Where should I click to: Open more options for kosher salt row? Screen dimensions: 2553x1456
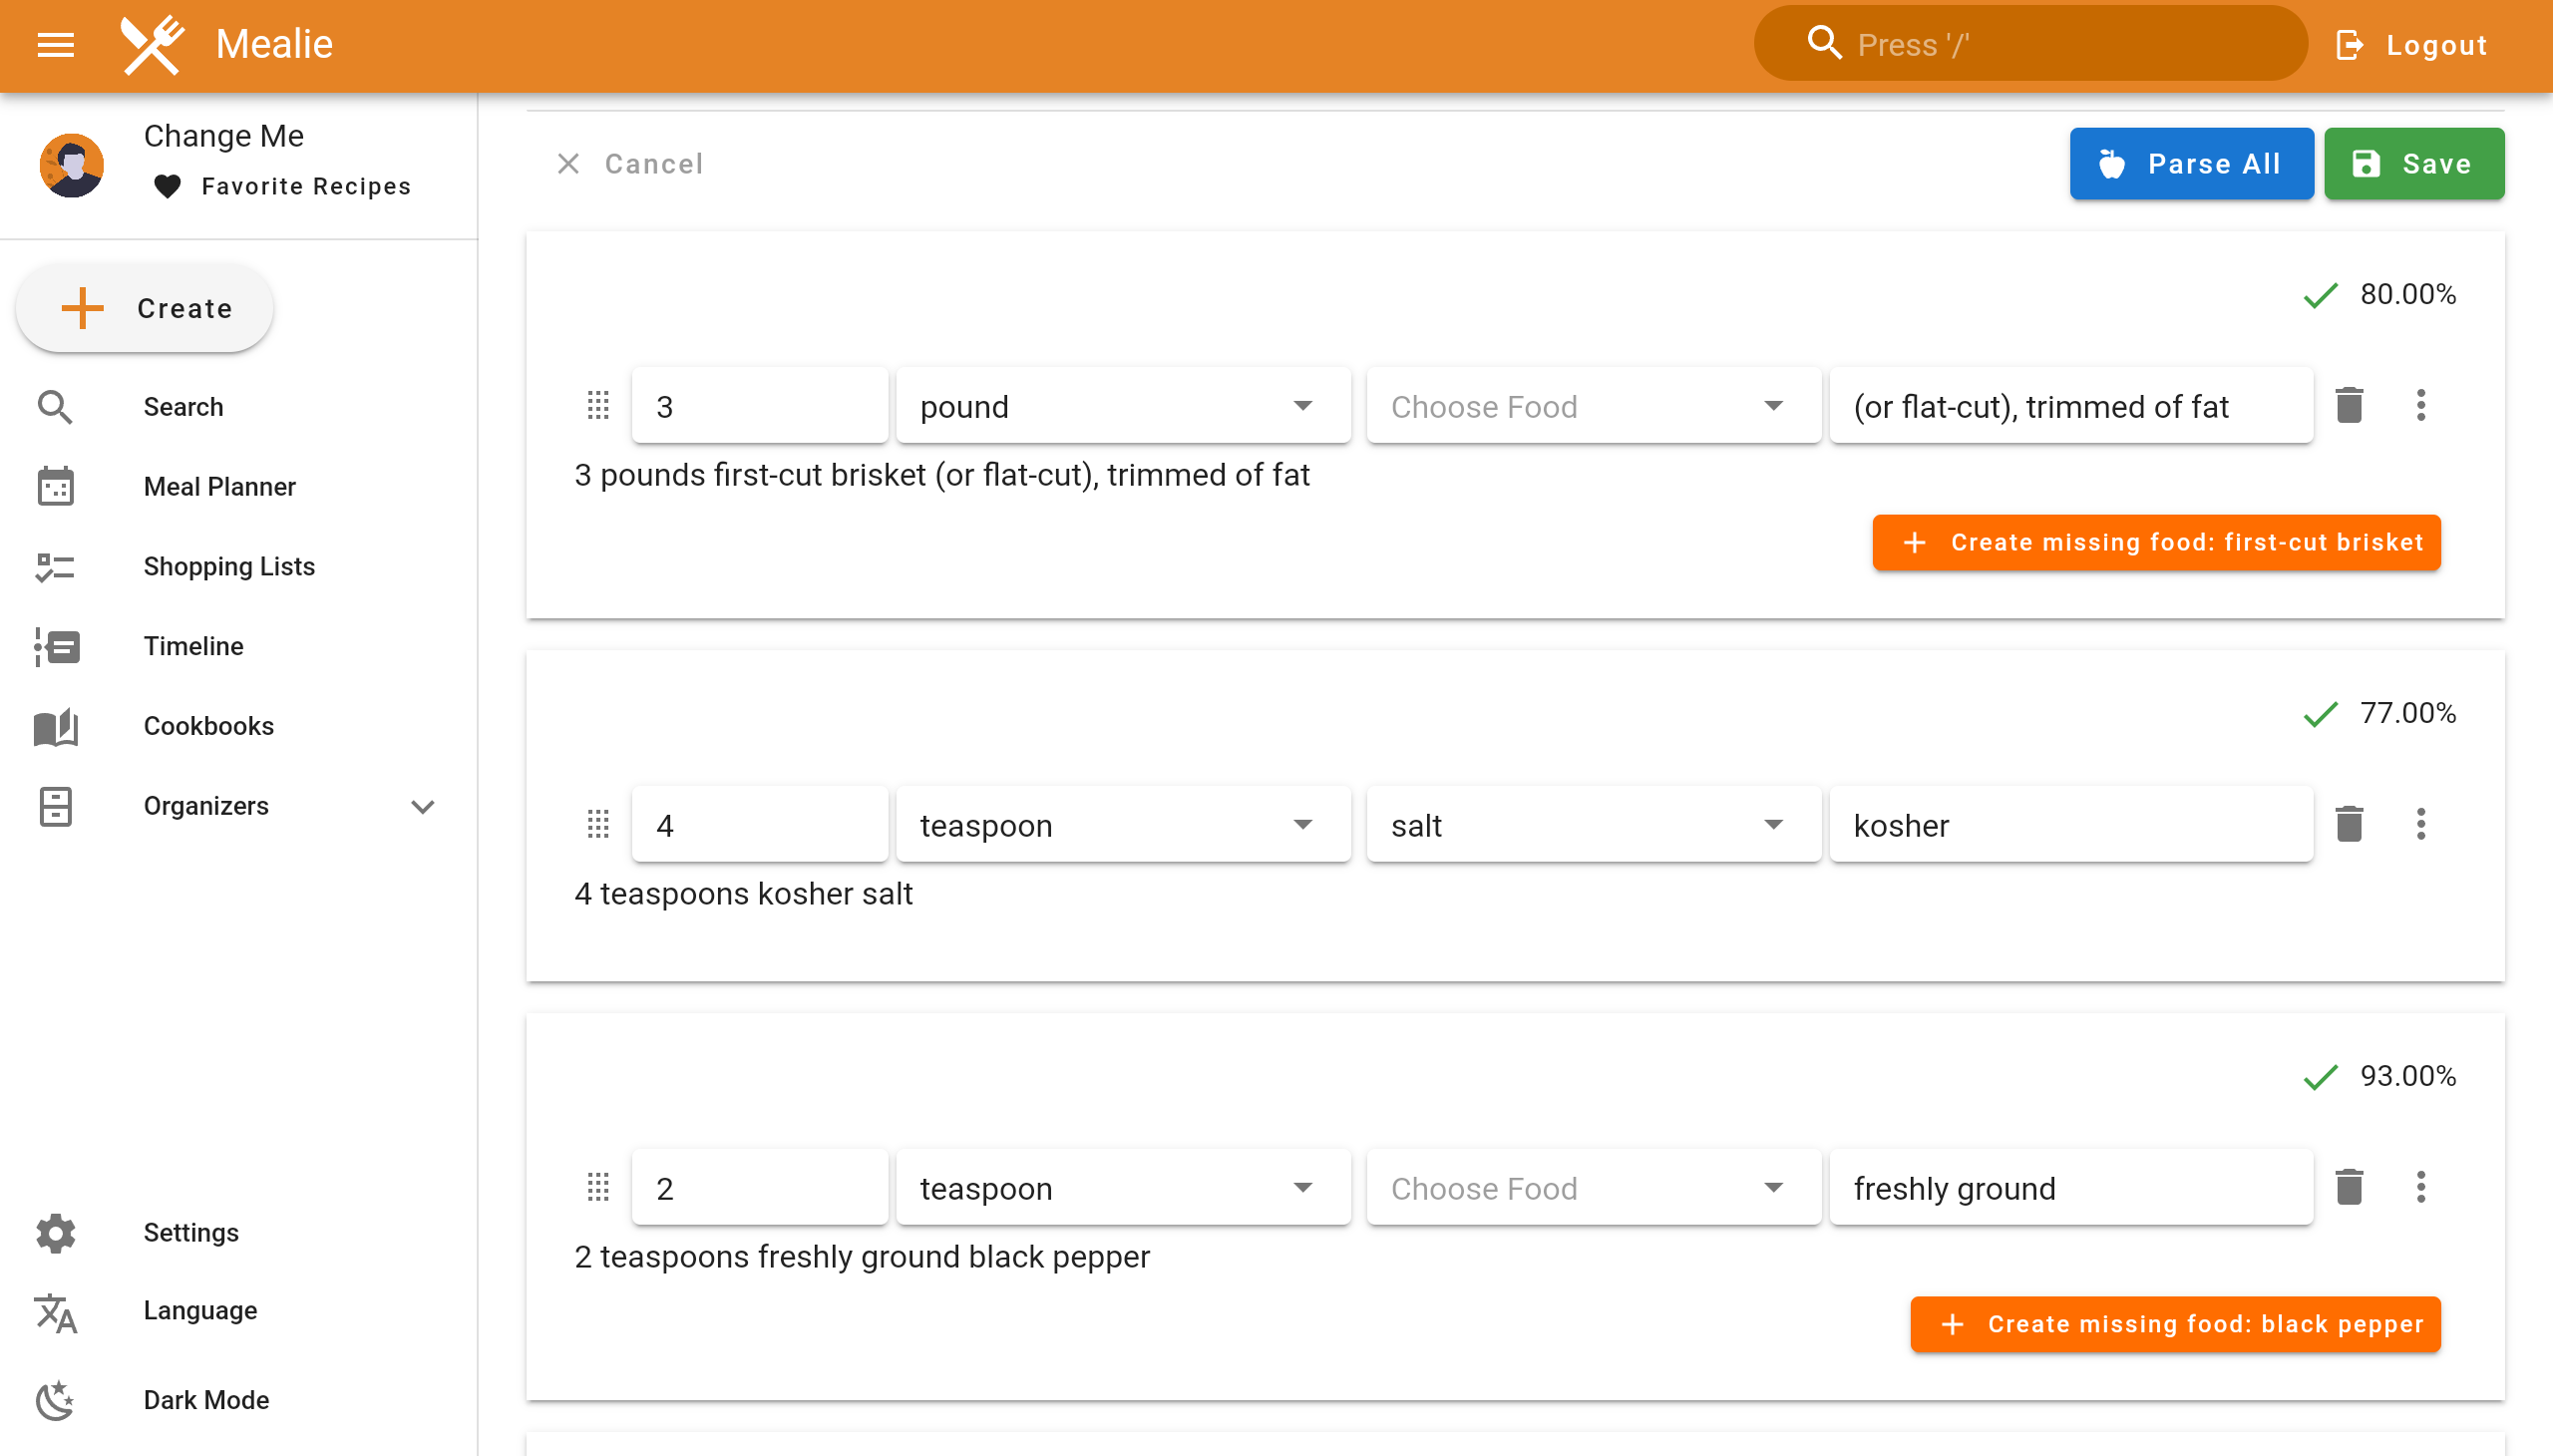[x=2420, y=825]
